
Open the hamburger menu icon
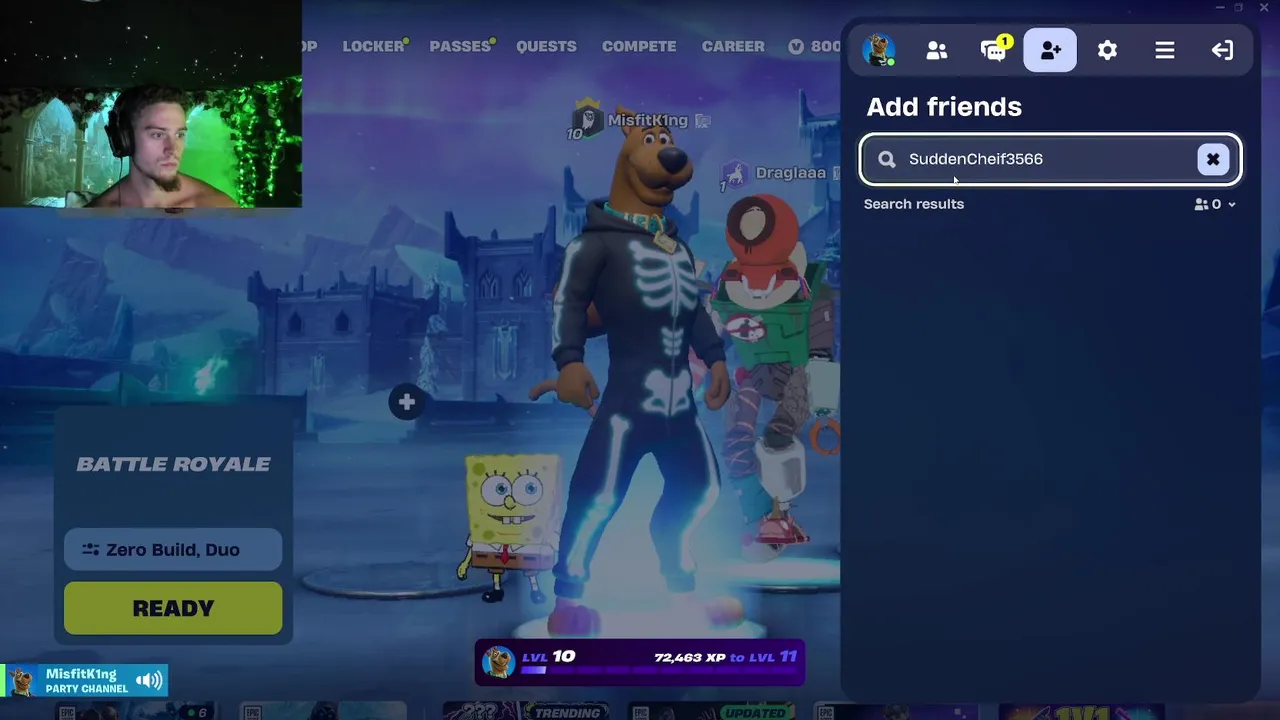click(1165, 50)
